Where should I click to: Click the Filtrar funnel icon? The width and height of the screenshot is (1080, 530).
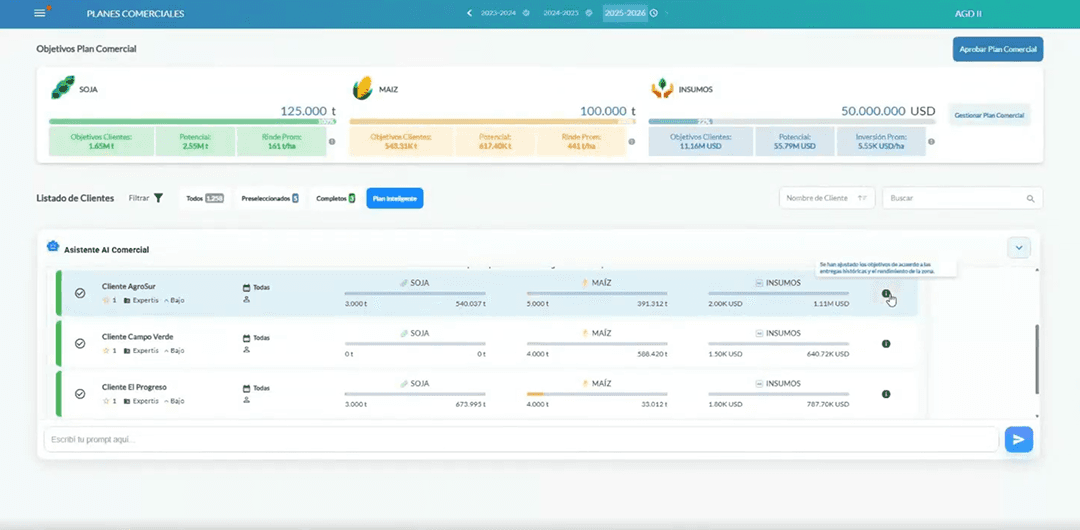(158, 198)
